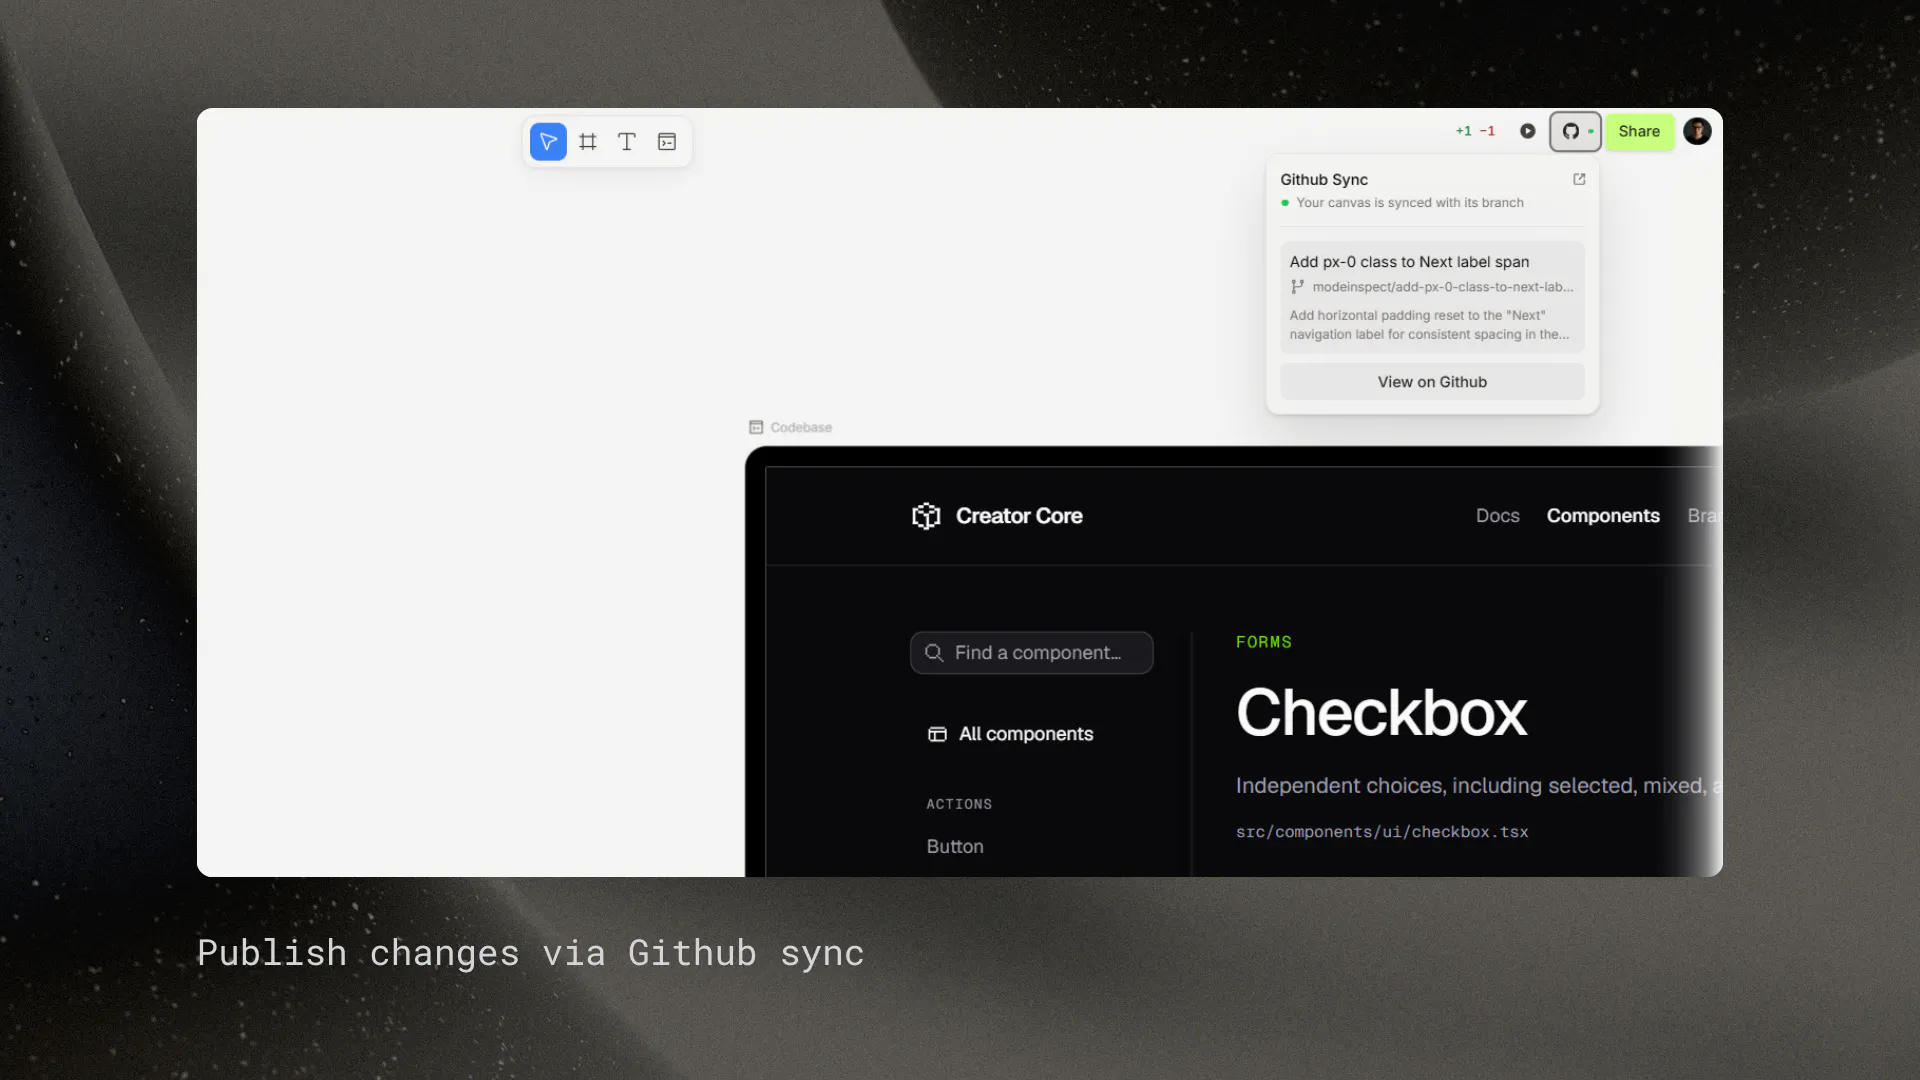
Task: Click the green Share button
Action: (x=1639, y=131)
